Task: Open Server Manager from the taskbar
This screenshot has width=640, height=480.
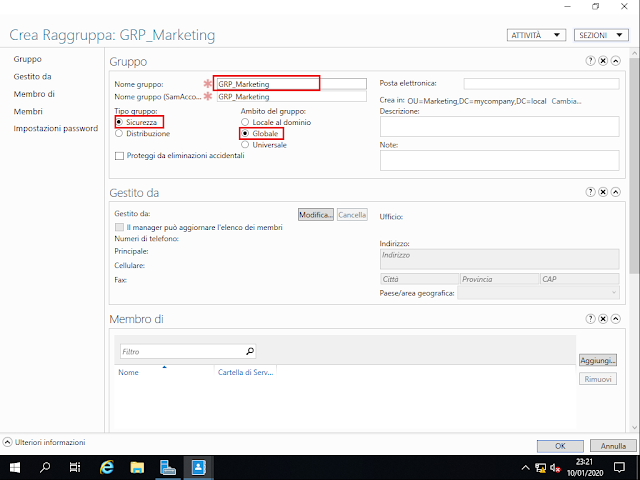Action: point(168,467)
